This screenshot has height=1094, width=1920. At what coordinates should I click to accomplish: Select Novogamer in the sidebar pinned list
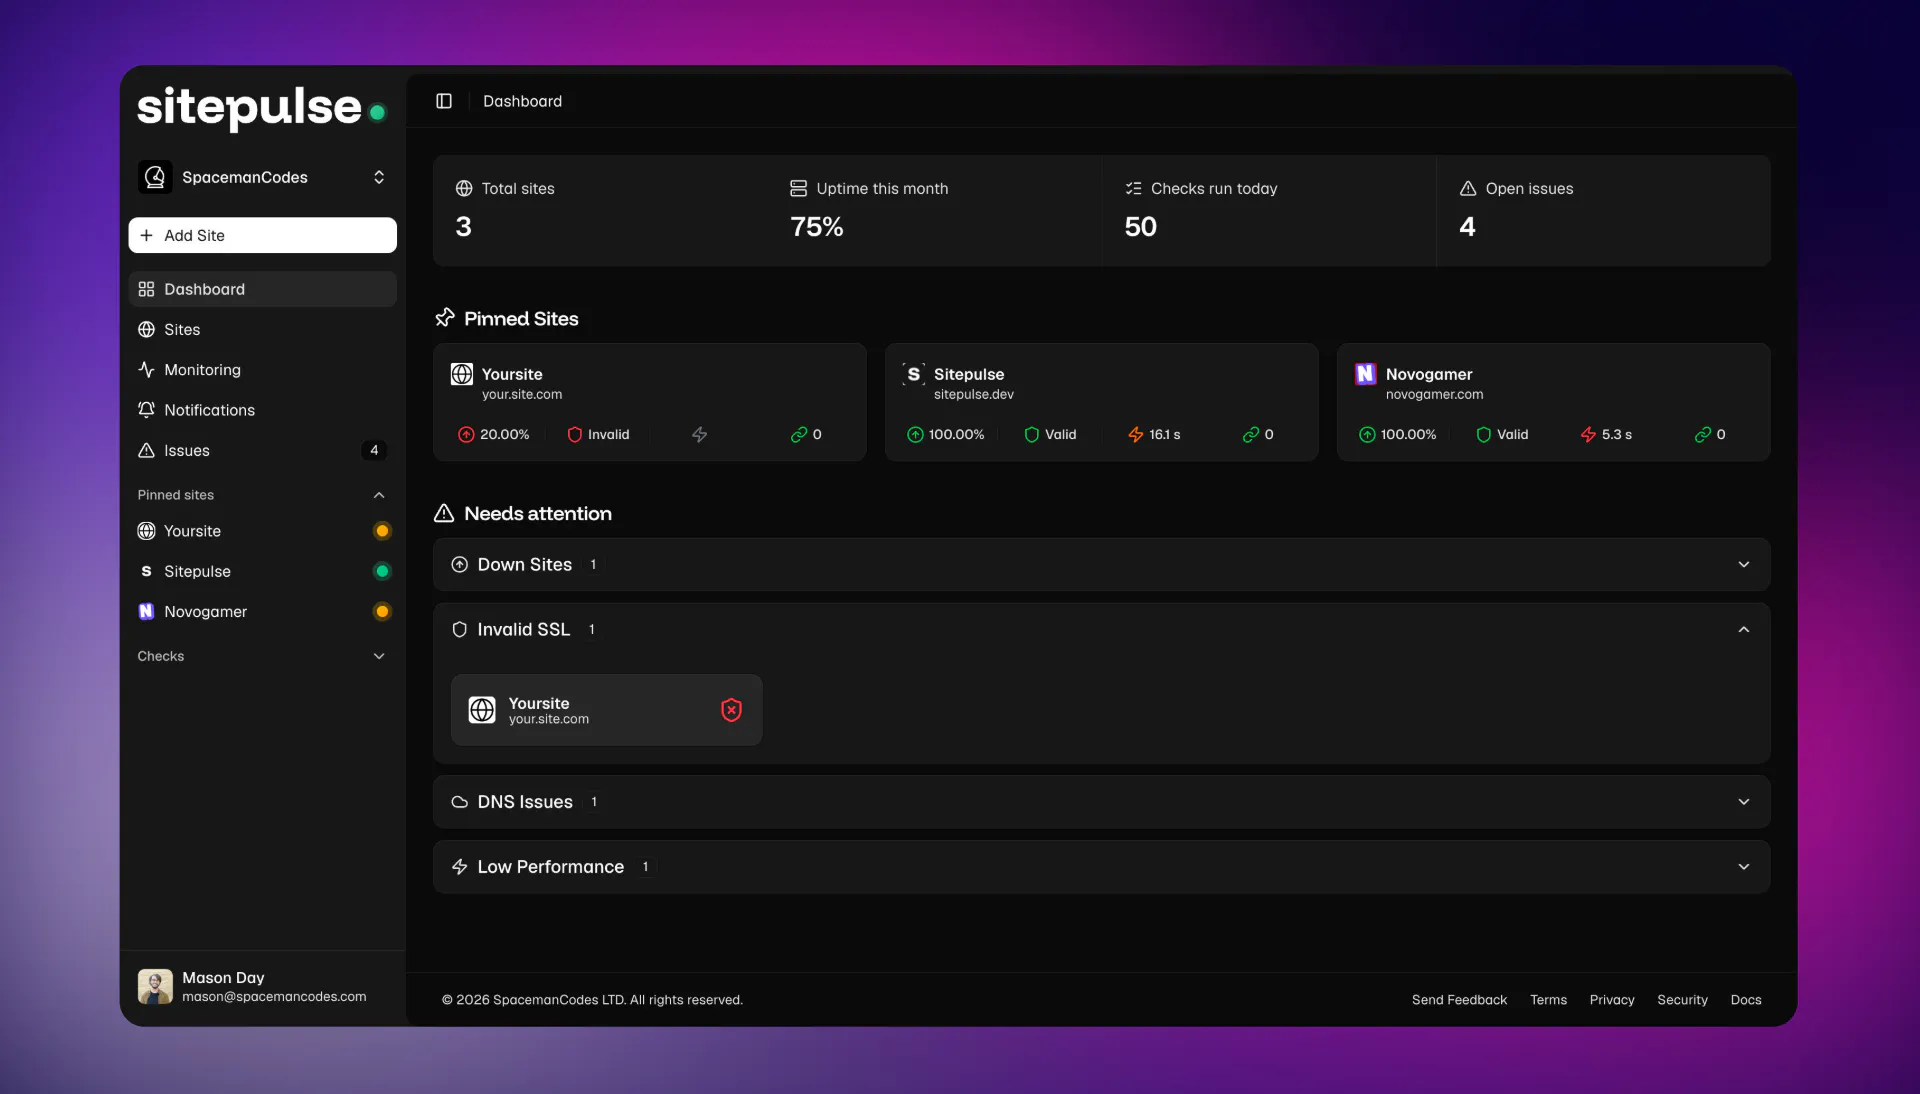(x=262, y=611)
